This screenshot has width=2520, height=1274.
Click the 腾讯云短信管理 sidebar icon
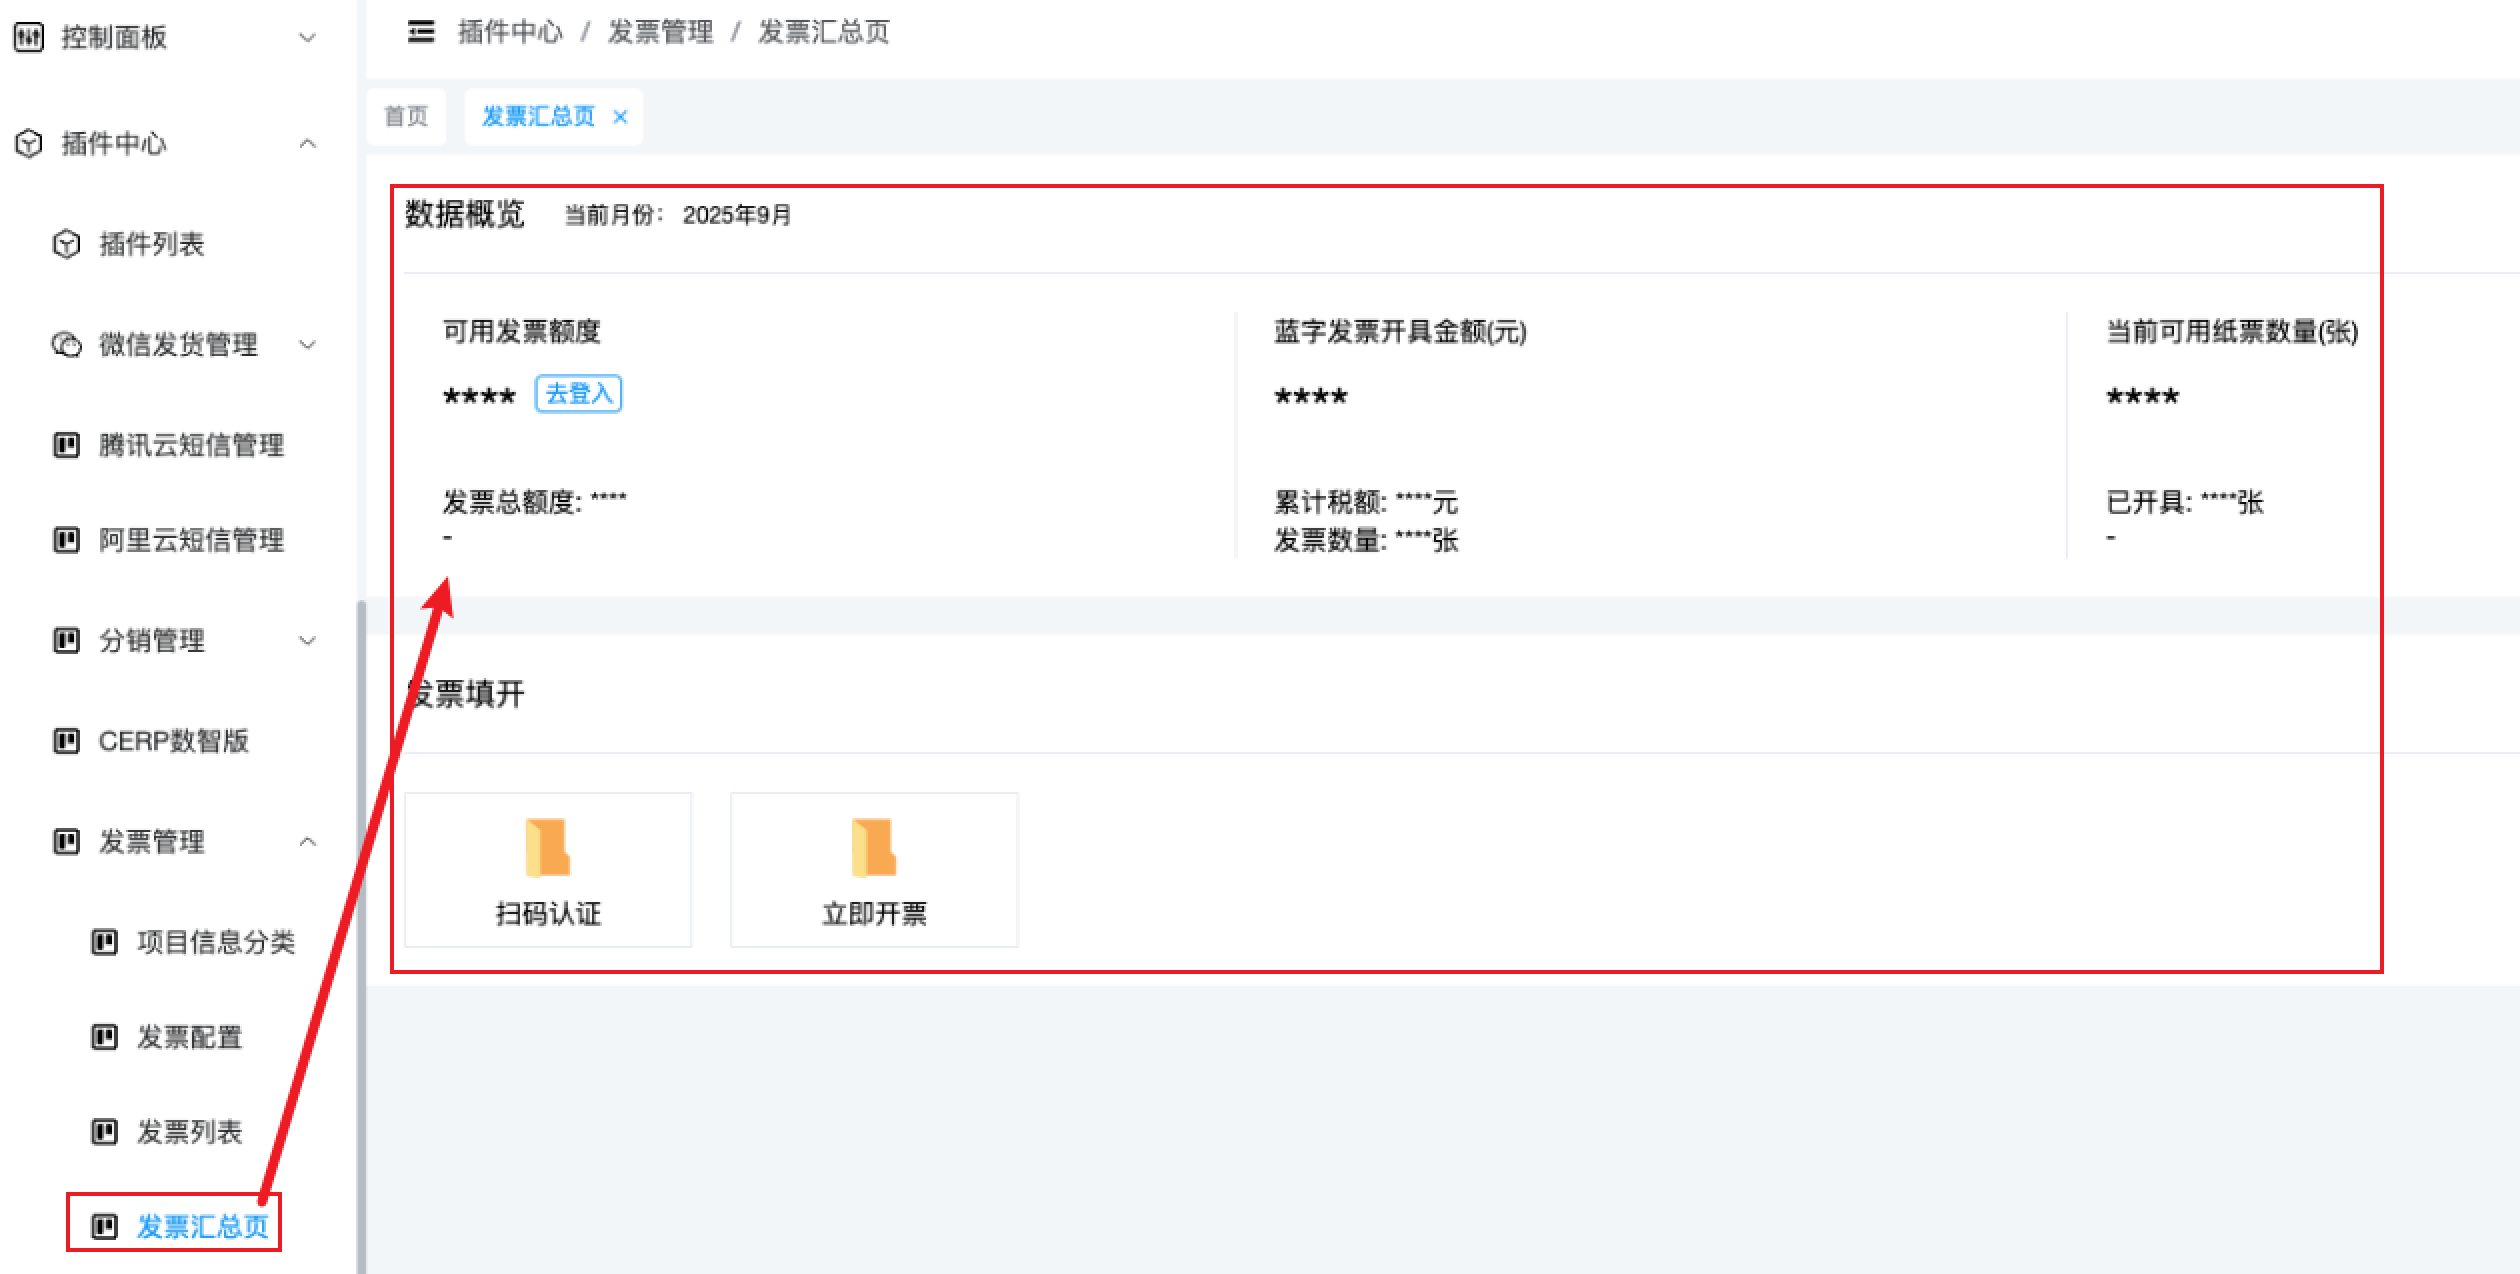pos(66,445)
